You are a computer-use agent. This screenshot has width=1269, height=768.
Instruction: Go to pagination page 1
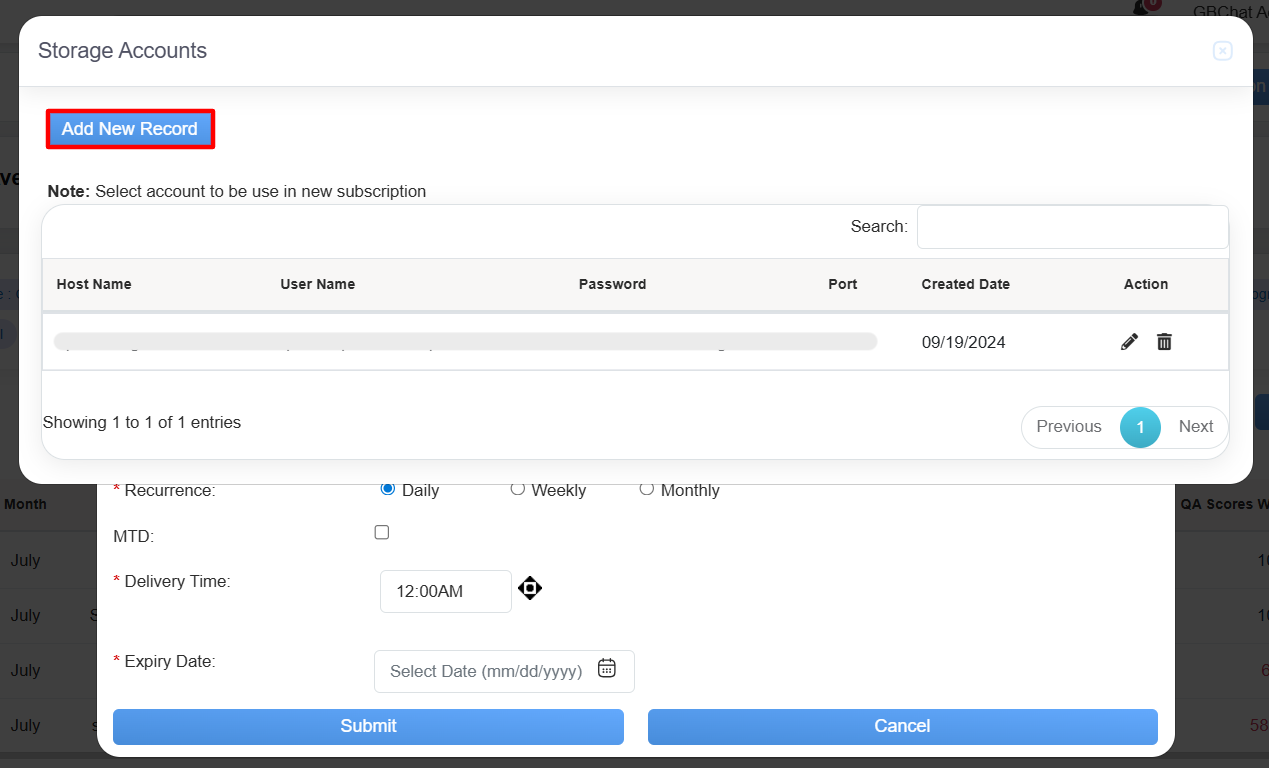[1140, 427]
